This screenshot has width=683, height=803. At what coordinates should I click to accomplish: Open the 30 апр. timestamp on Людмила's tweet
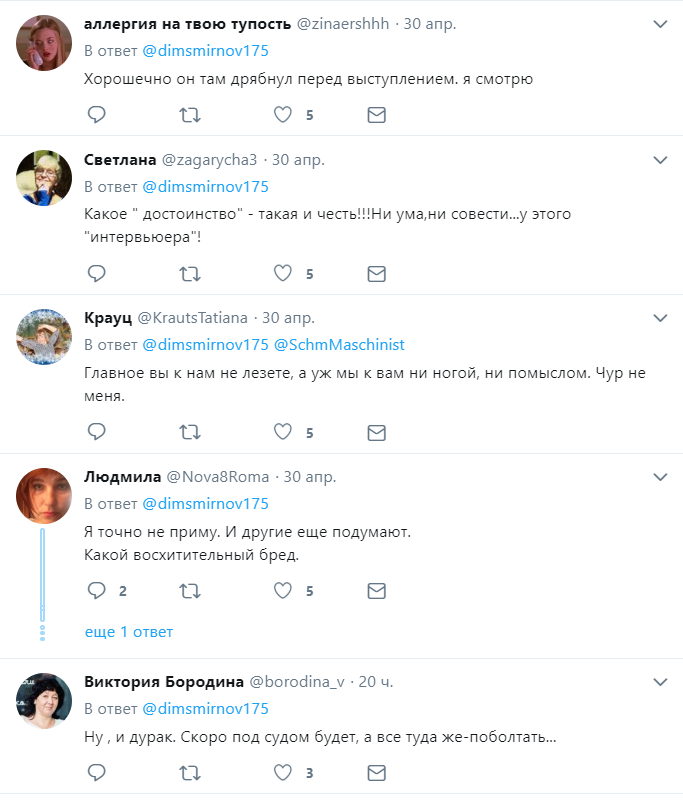310,477
